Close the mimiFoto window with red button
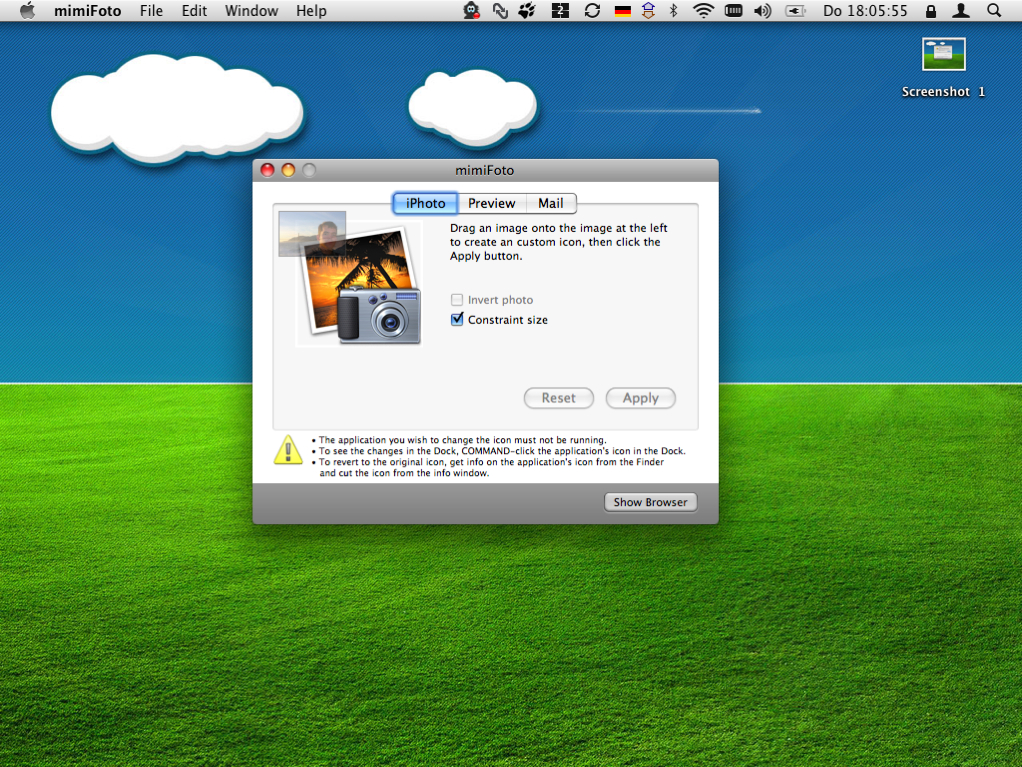 point(267,170)
